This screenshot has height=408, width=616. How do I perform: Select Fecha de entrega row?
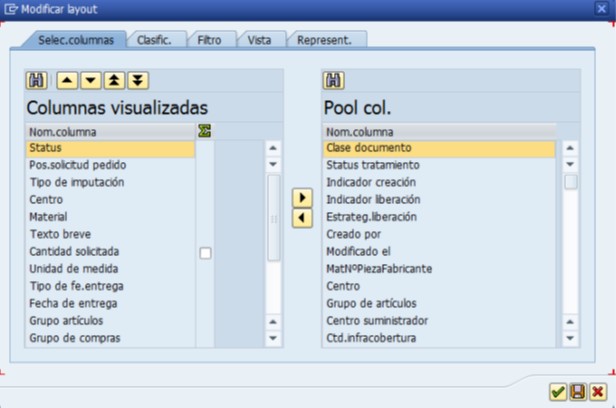[x=110, y=303]
